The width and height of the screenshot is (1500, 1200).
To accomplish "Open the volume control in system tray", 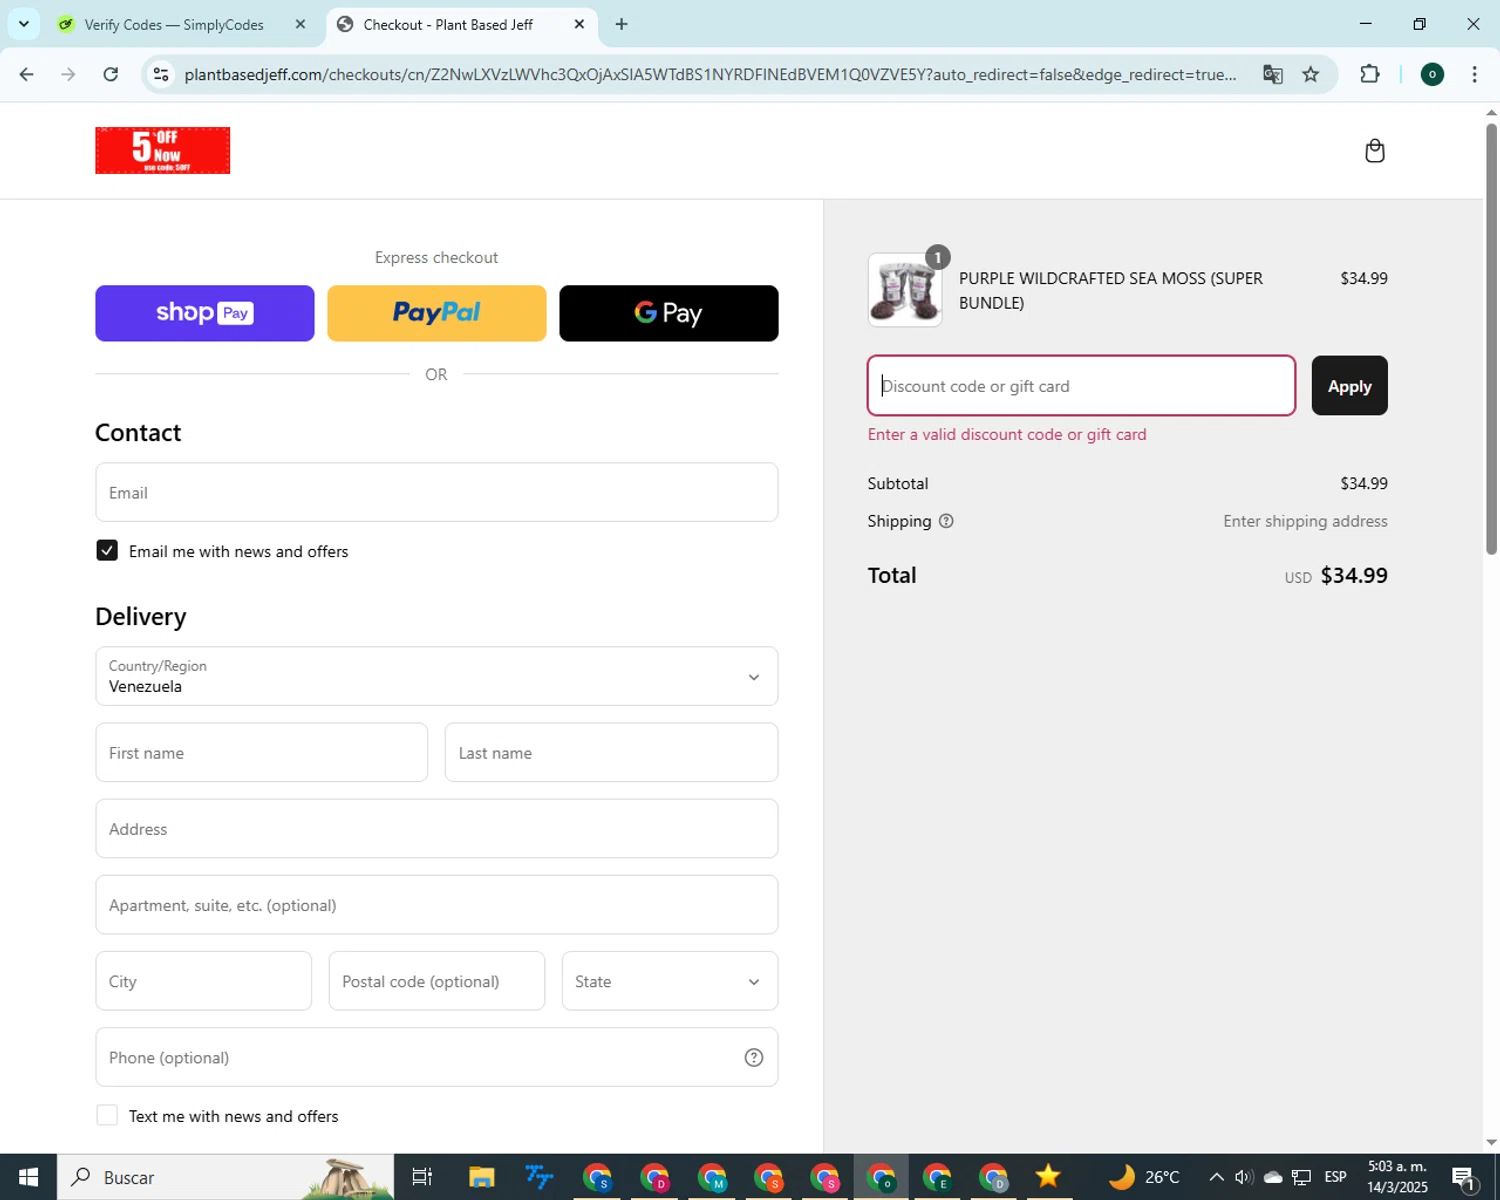I will click(x=1244, y=1177).
